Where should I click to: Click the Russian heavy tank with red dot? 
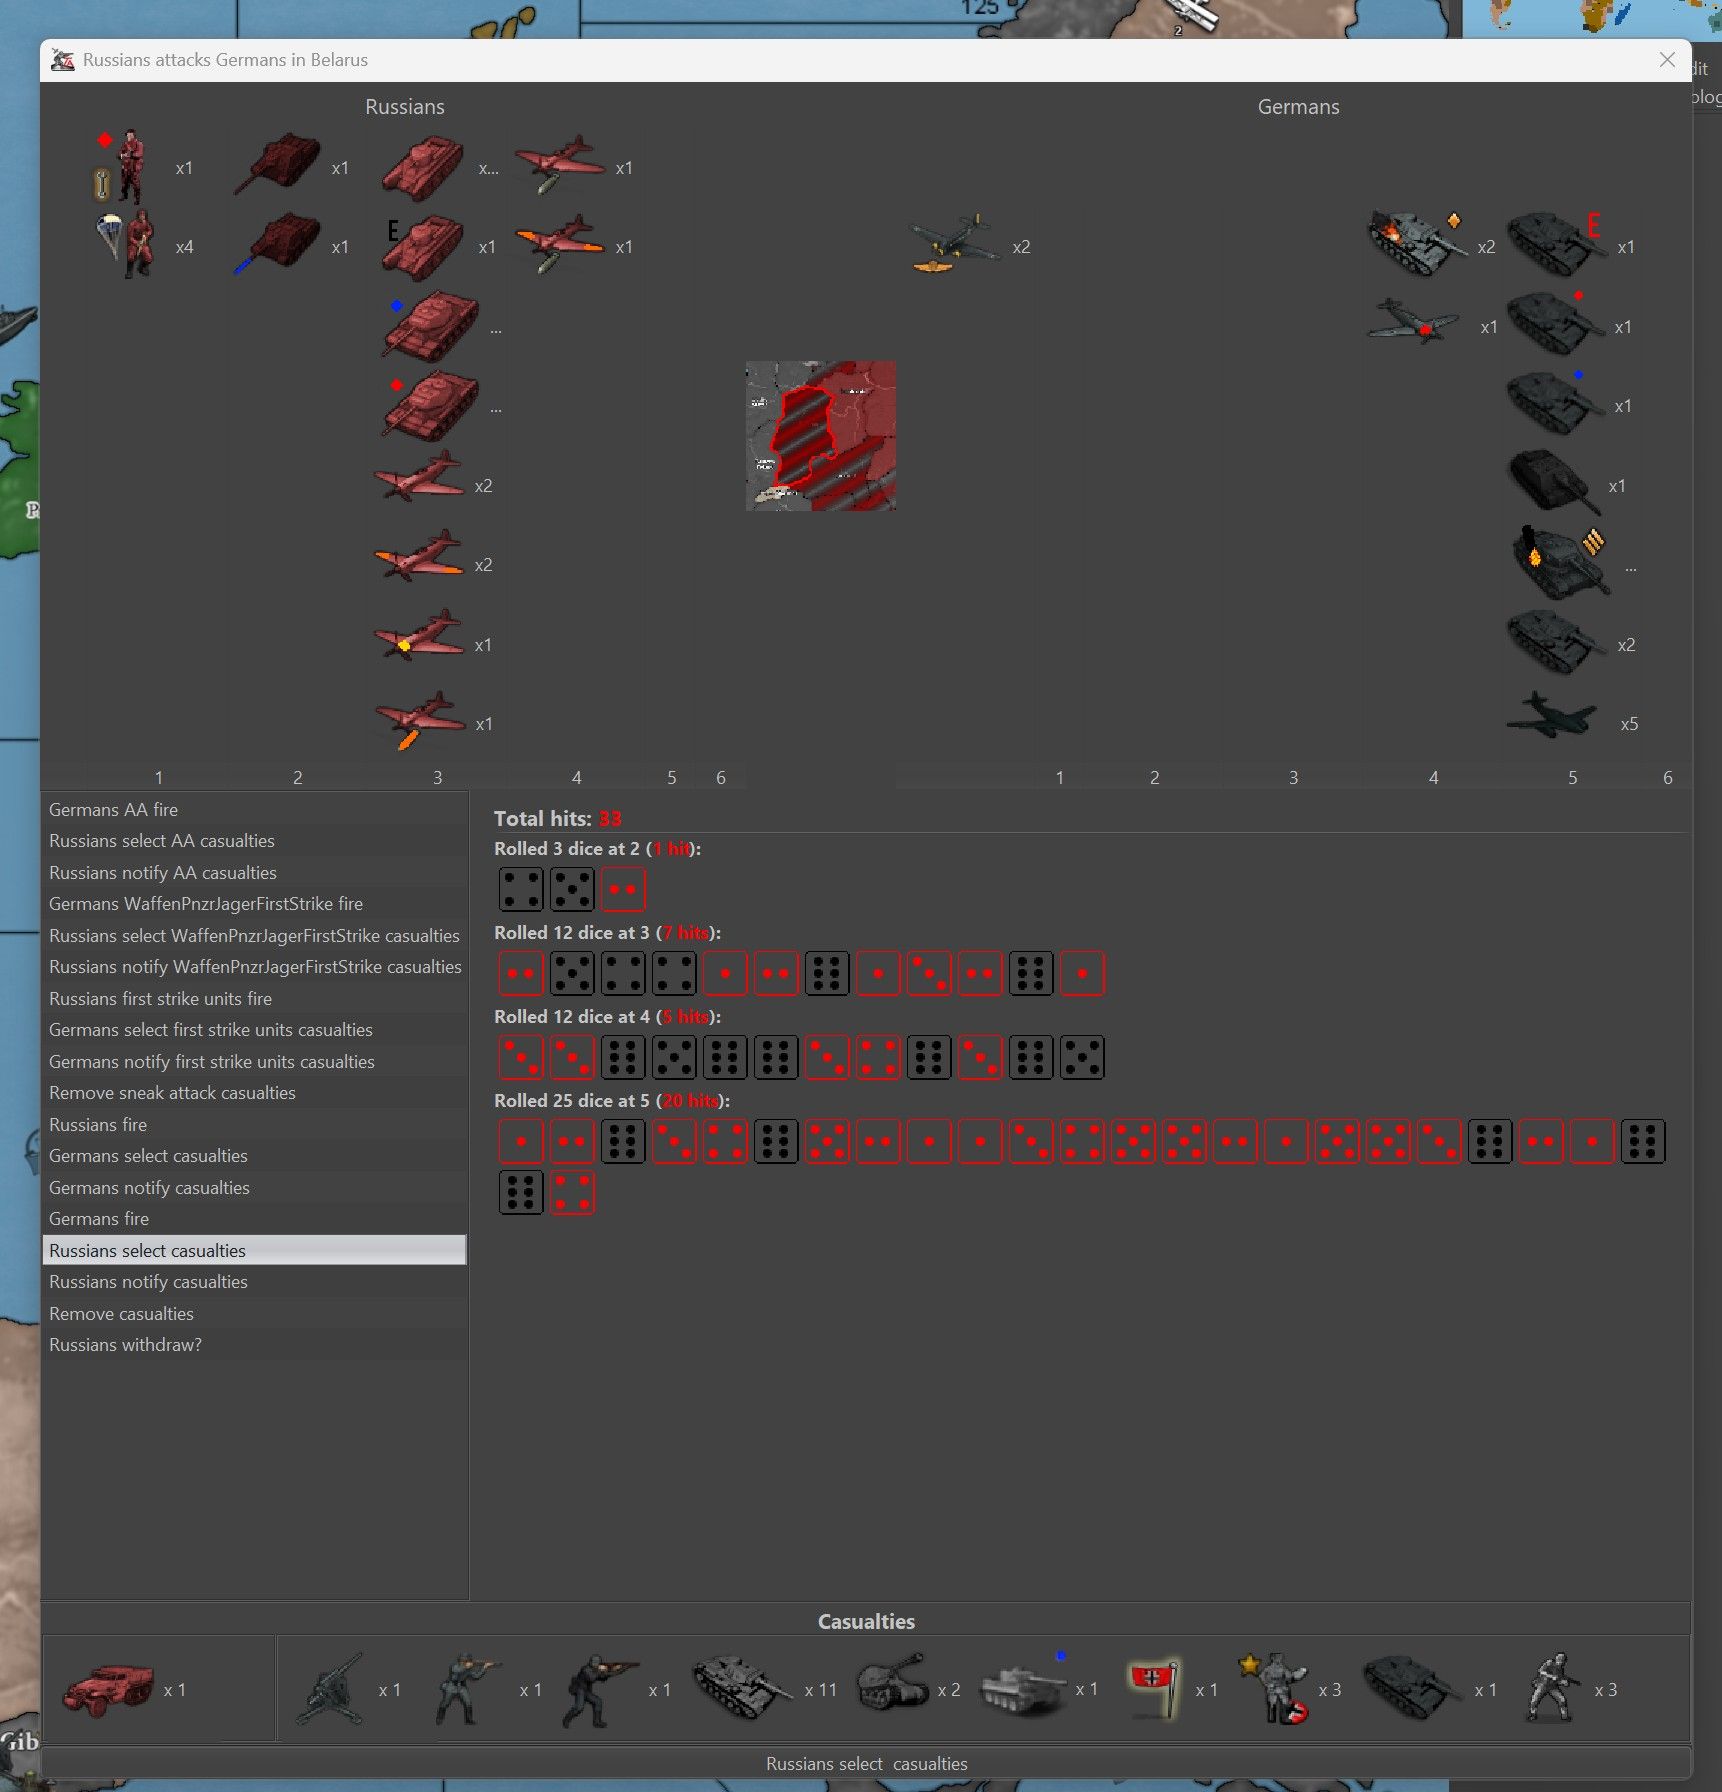pos(430,406)
